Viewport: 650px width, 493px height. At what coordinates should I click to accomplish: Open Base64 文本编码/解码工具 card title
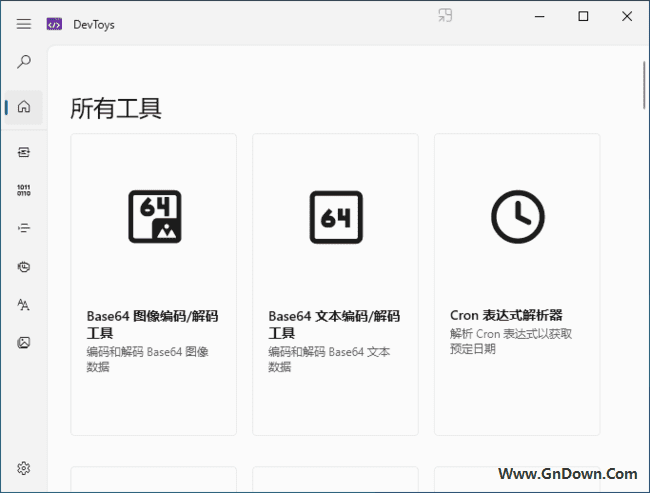point(334,324)
